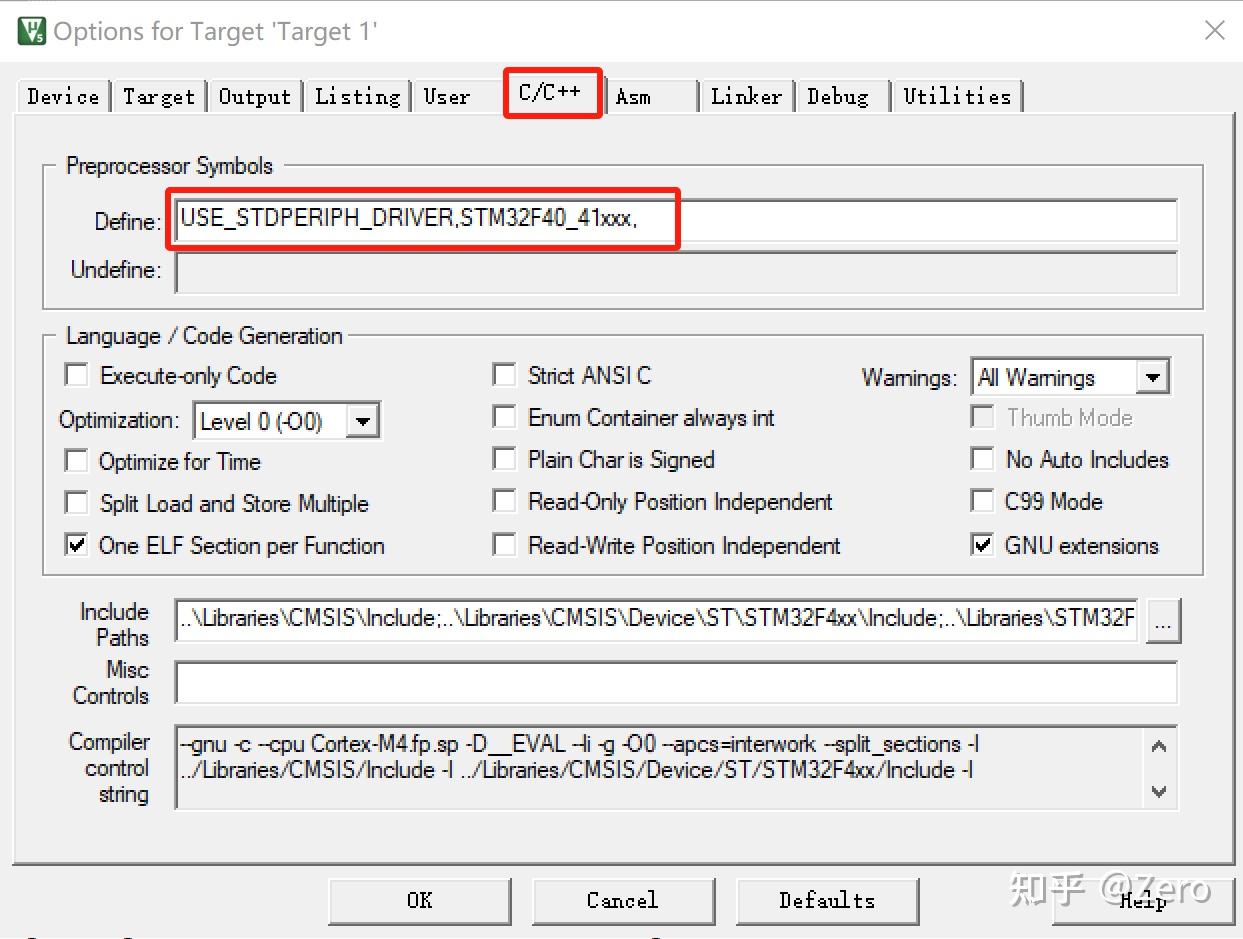Select the Asm tab
This screenshot has height=939, width=1243.
[x=633, y=96]
